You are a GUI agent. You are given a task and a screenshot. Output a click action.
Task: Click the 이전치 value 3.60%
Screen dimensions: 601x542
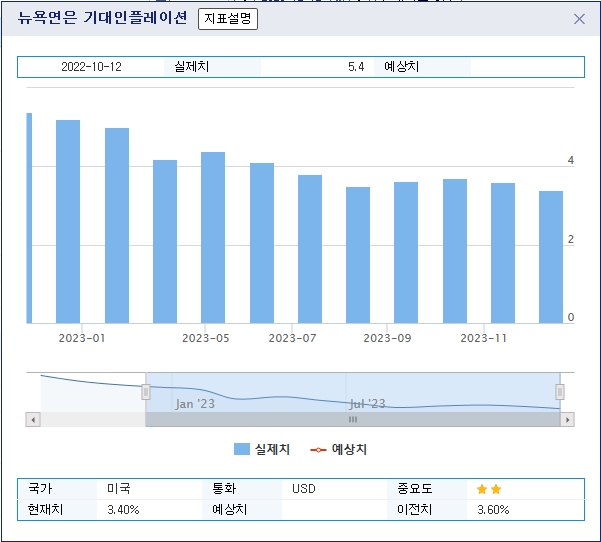(x=493, y=510)
